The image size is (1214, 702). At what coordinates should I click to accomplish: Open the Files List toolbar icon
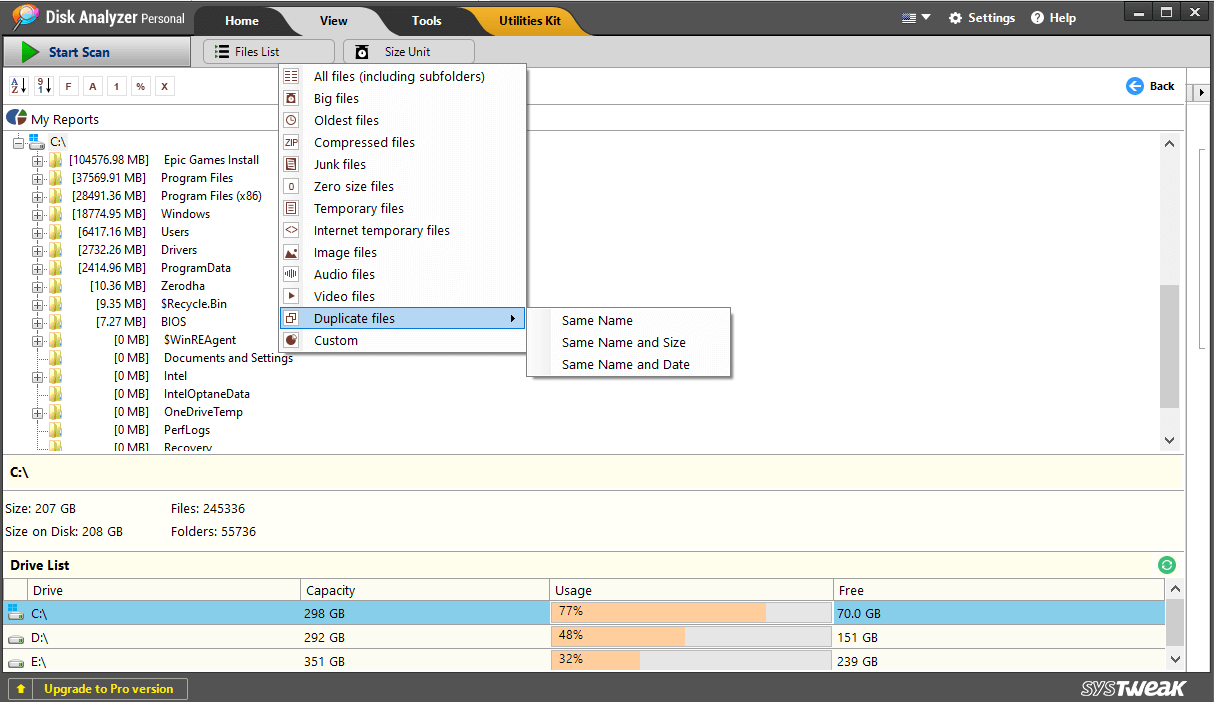pyautogui.click(x=267, y=51)
